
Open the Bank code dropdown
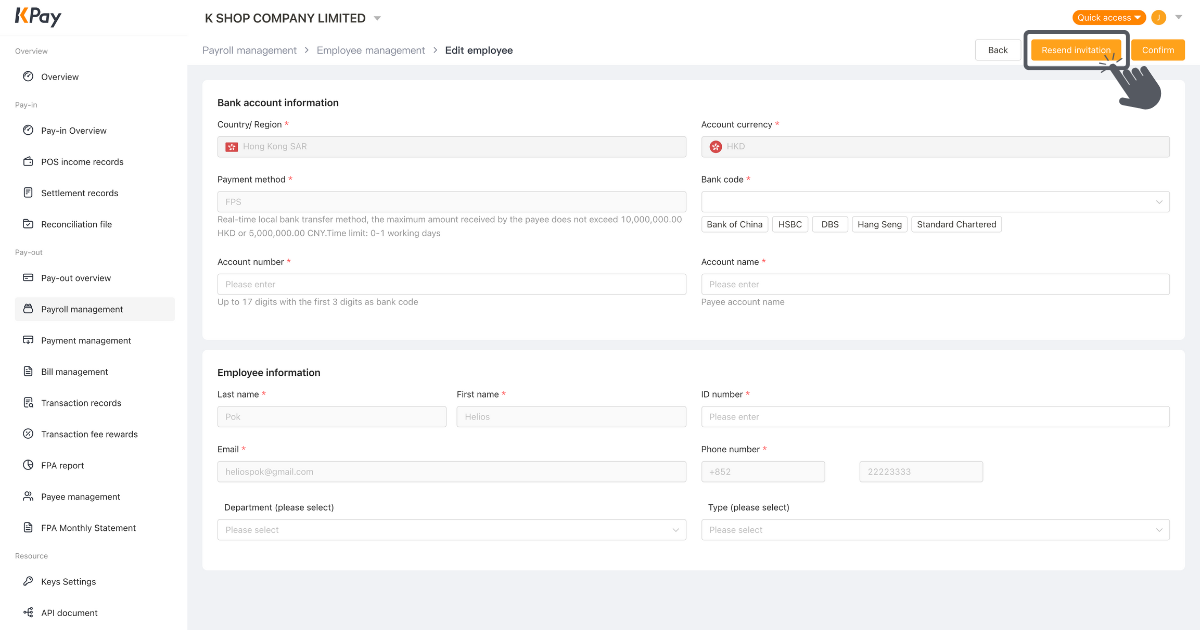click(x=935, y=201)
